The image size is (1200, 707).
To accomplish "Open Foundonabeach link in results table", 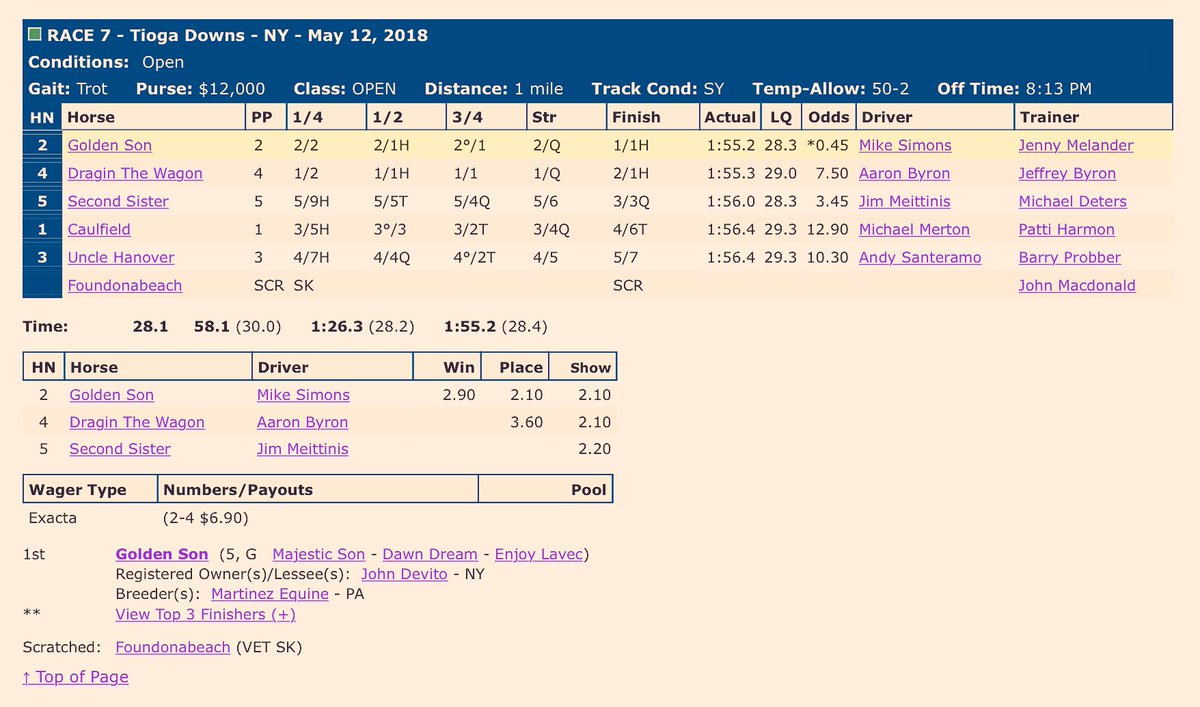I will coord(125,285).
